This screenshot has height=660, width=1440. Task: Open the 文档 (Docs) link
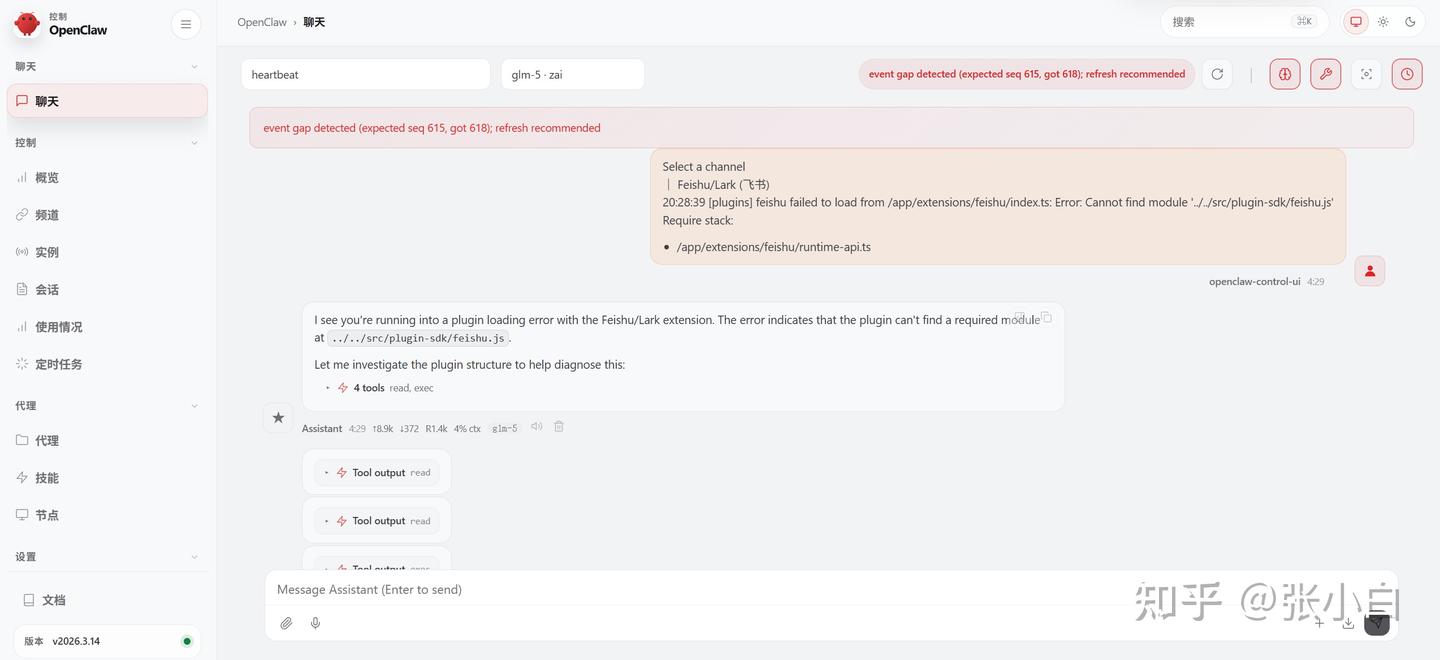tap(53, 600)
